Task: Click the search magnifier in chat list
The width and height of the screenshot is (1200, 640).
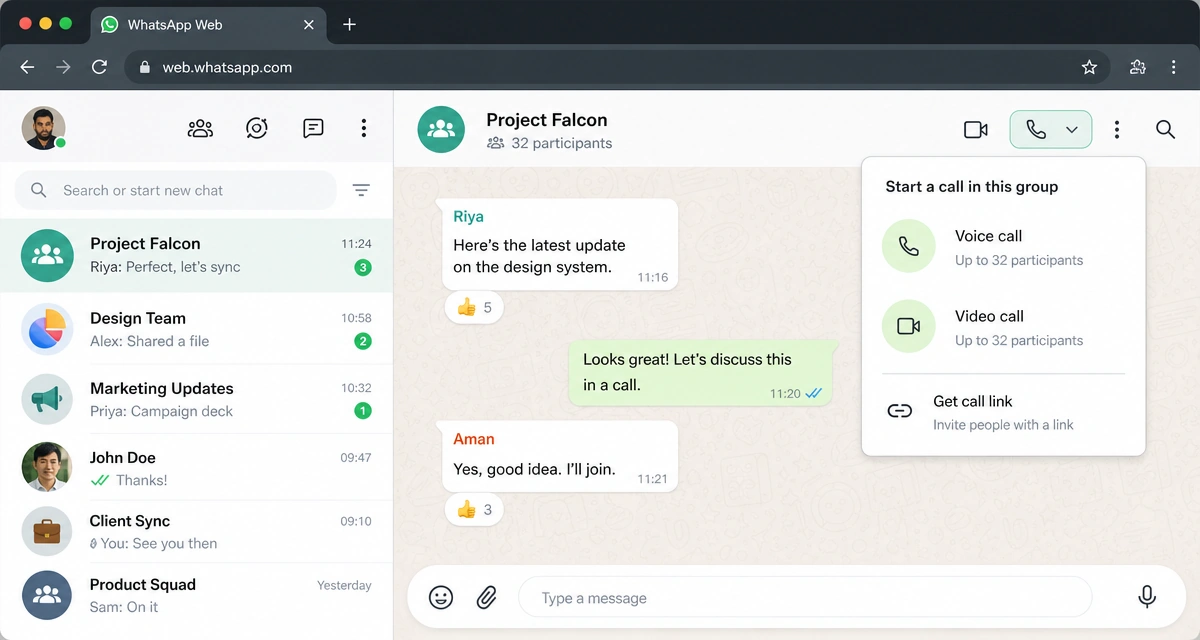Action: coord(39,190)
